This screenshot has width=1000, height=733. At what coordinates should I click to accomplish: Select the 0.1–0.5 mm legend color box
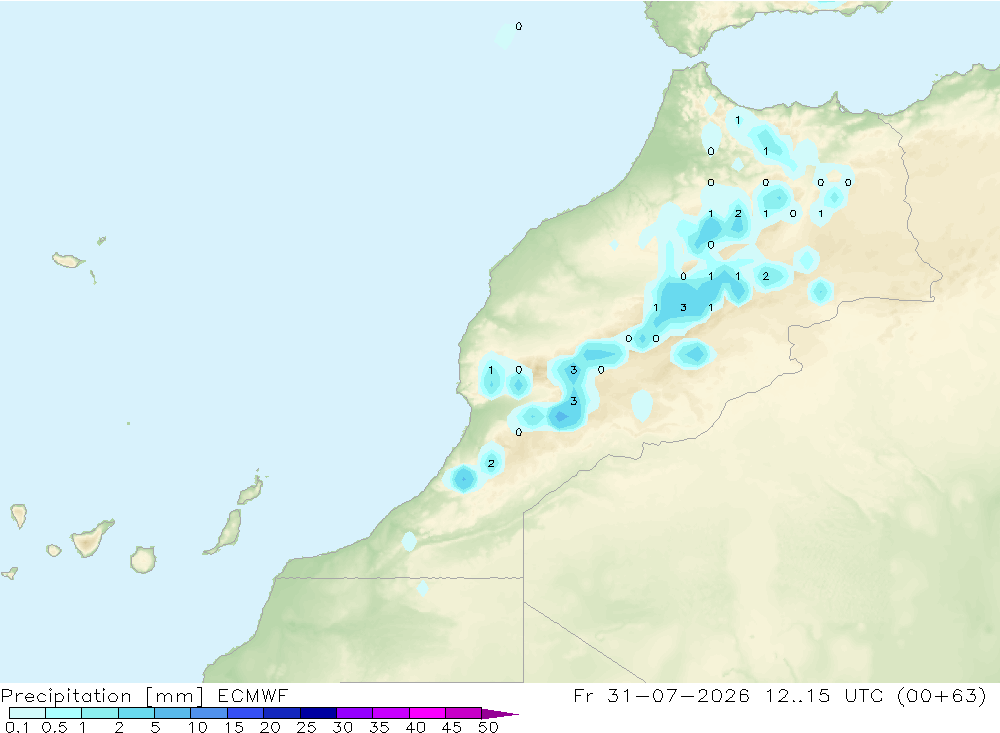[27, 713]
